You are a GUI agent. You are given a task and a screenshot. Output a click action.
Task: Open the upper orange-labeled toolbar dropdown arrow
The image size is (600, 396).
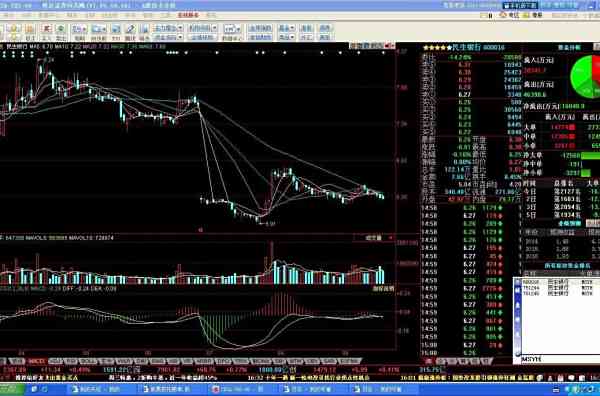(x=180, y=28)
